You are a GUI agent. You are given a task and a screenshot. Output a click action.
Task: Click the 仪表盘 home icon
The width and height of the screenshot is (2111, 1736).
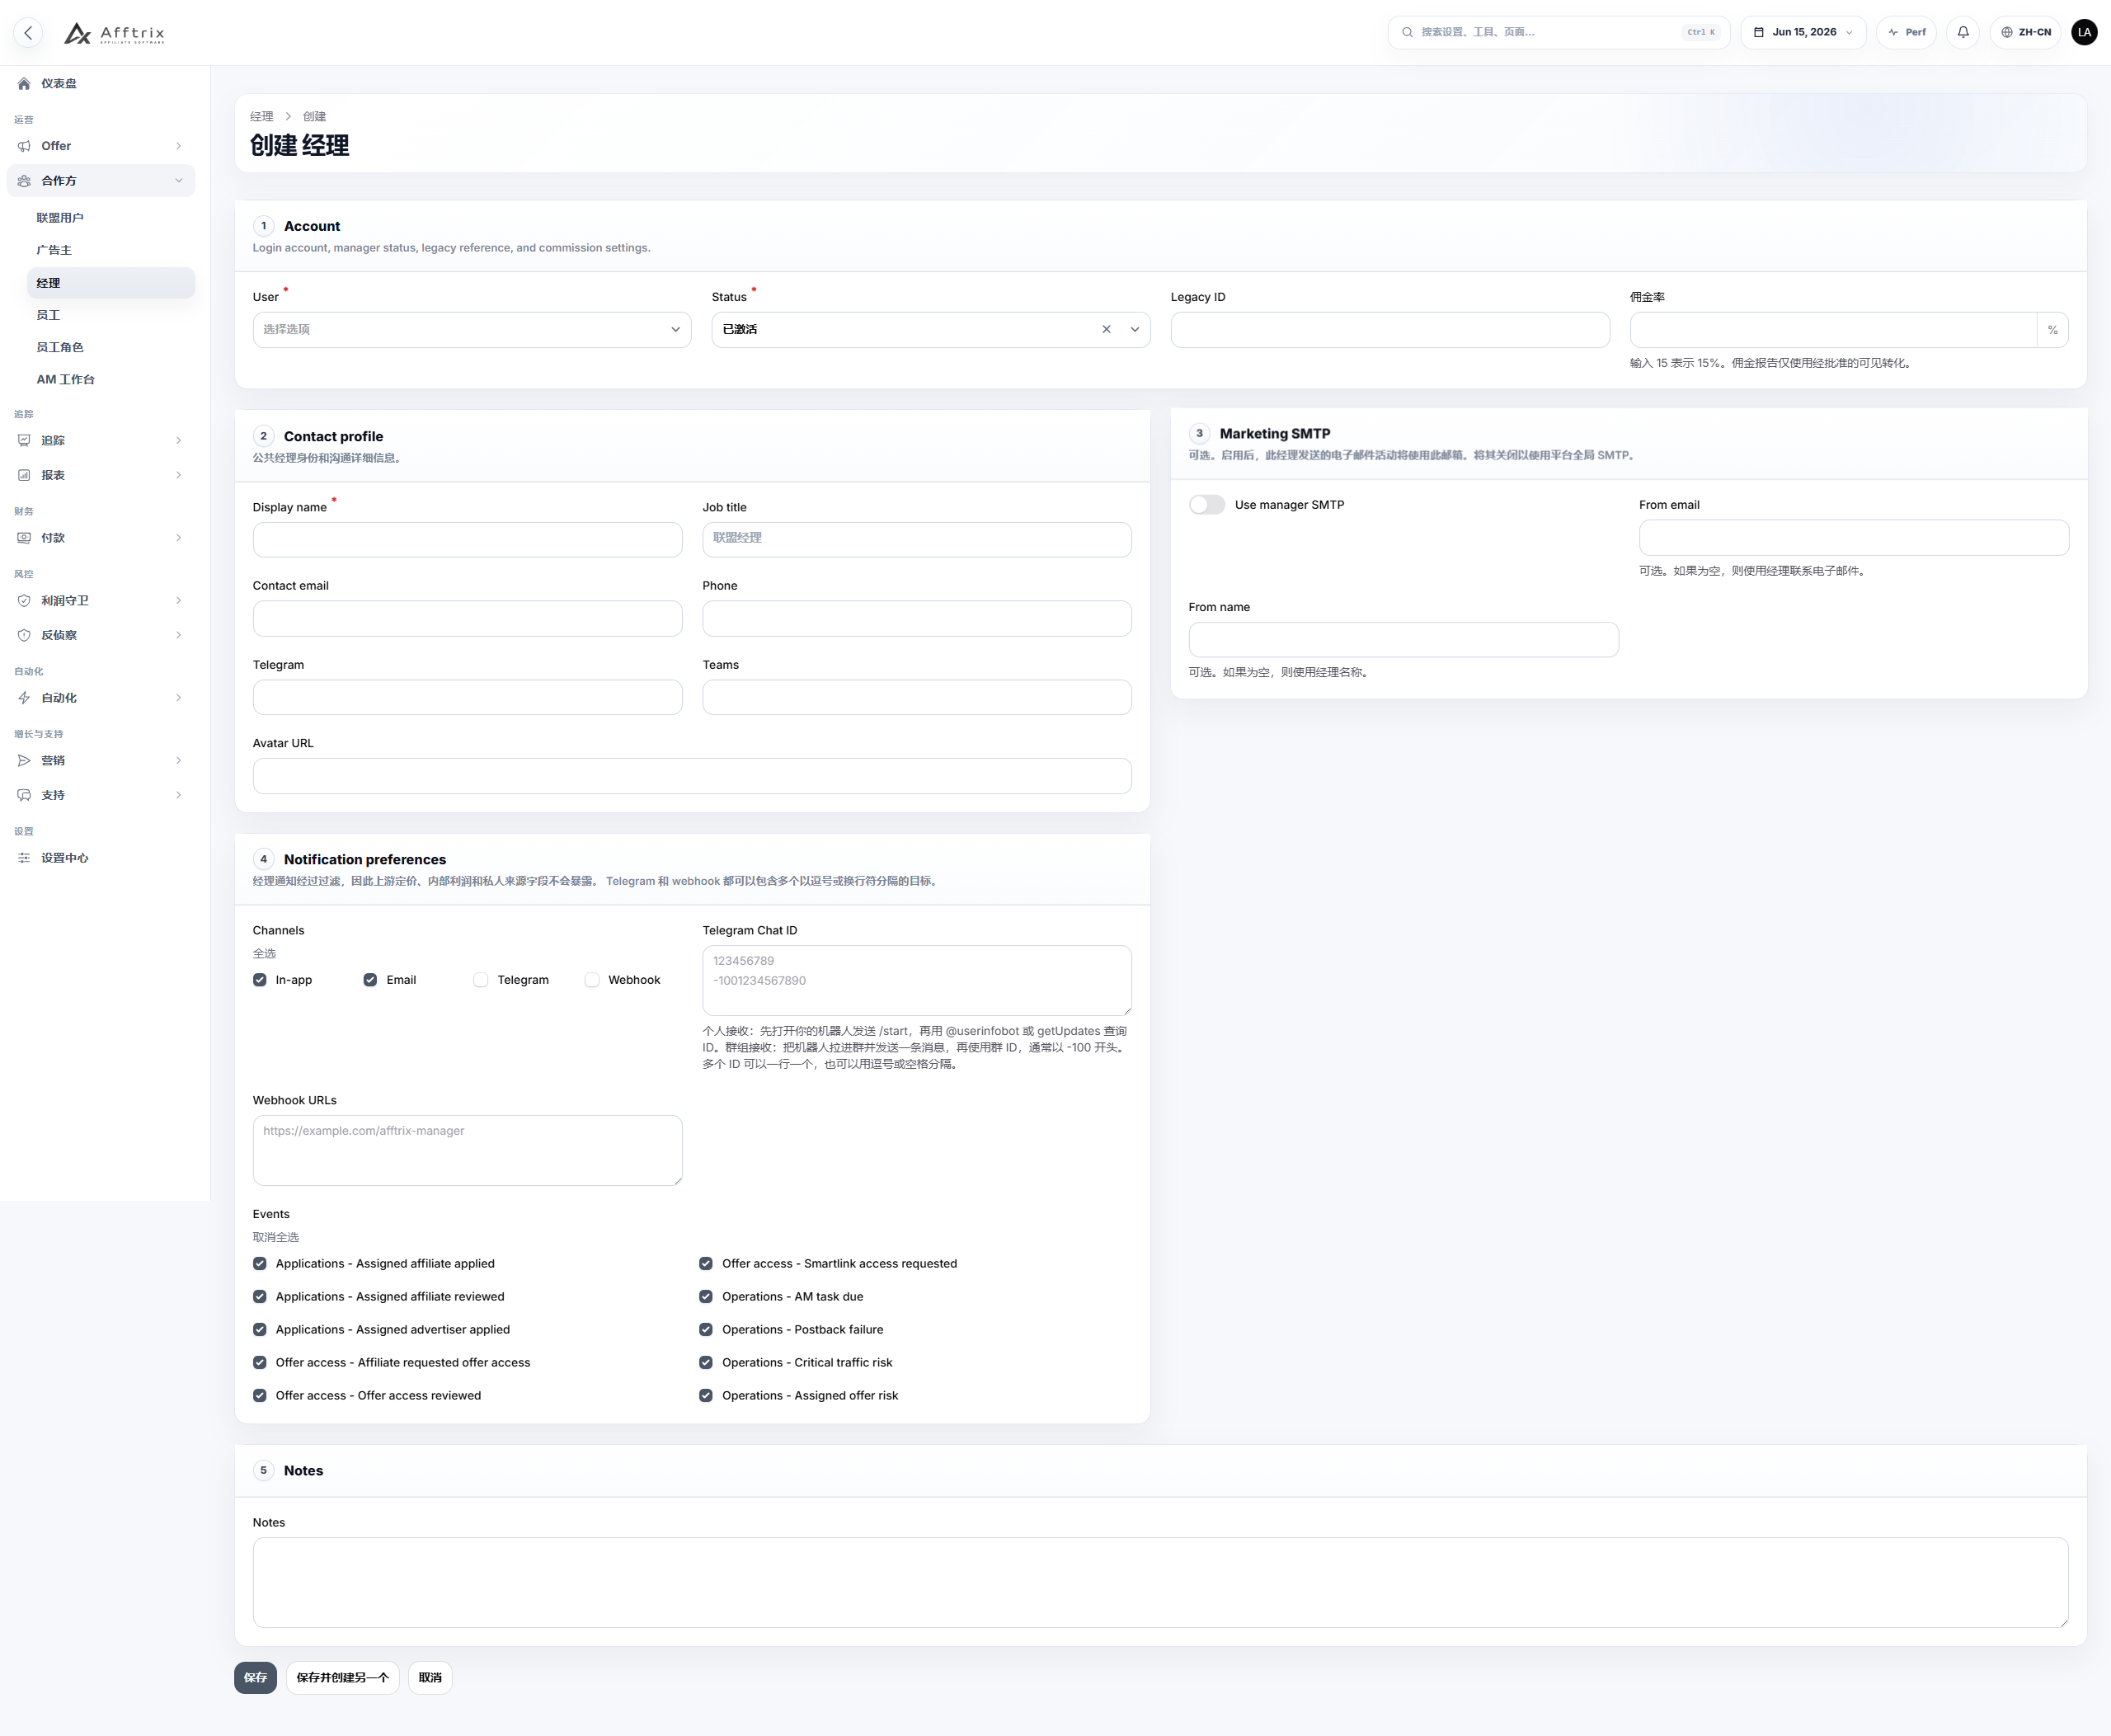coord(24,84)
